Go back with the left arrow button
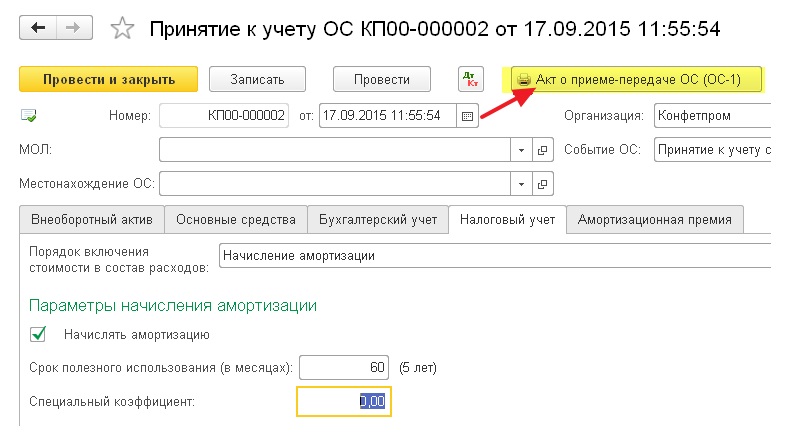This screenshot has height=443, width=794. pos(38,28)
